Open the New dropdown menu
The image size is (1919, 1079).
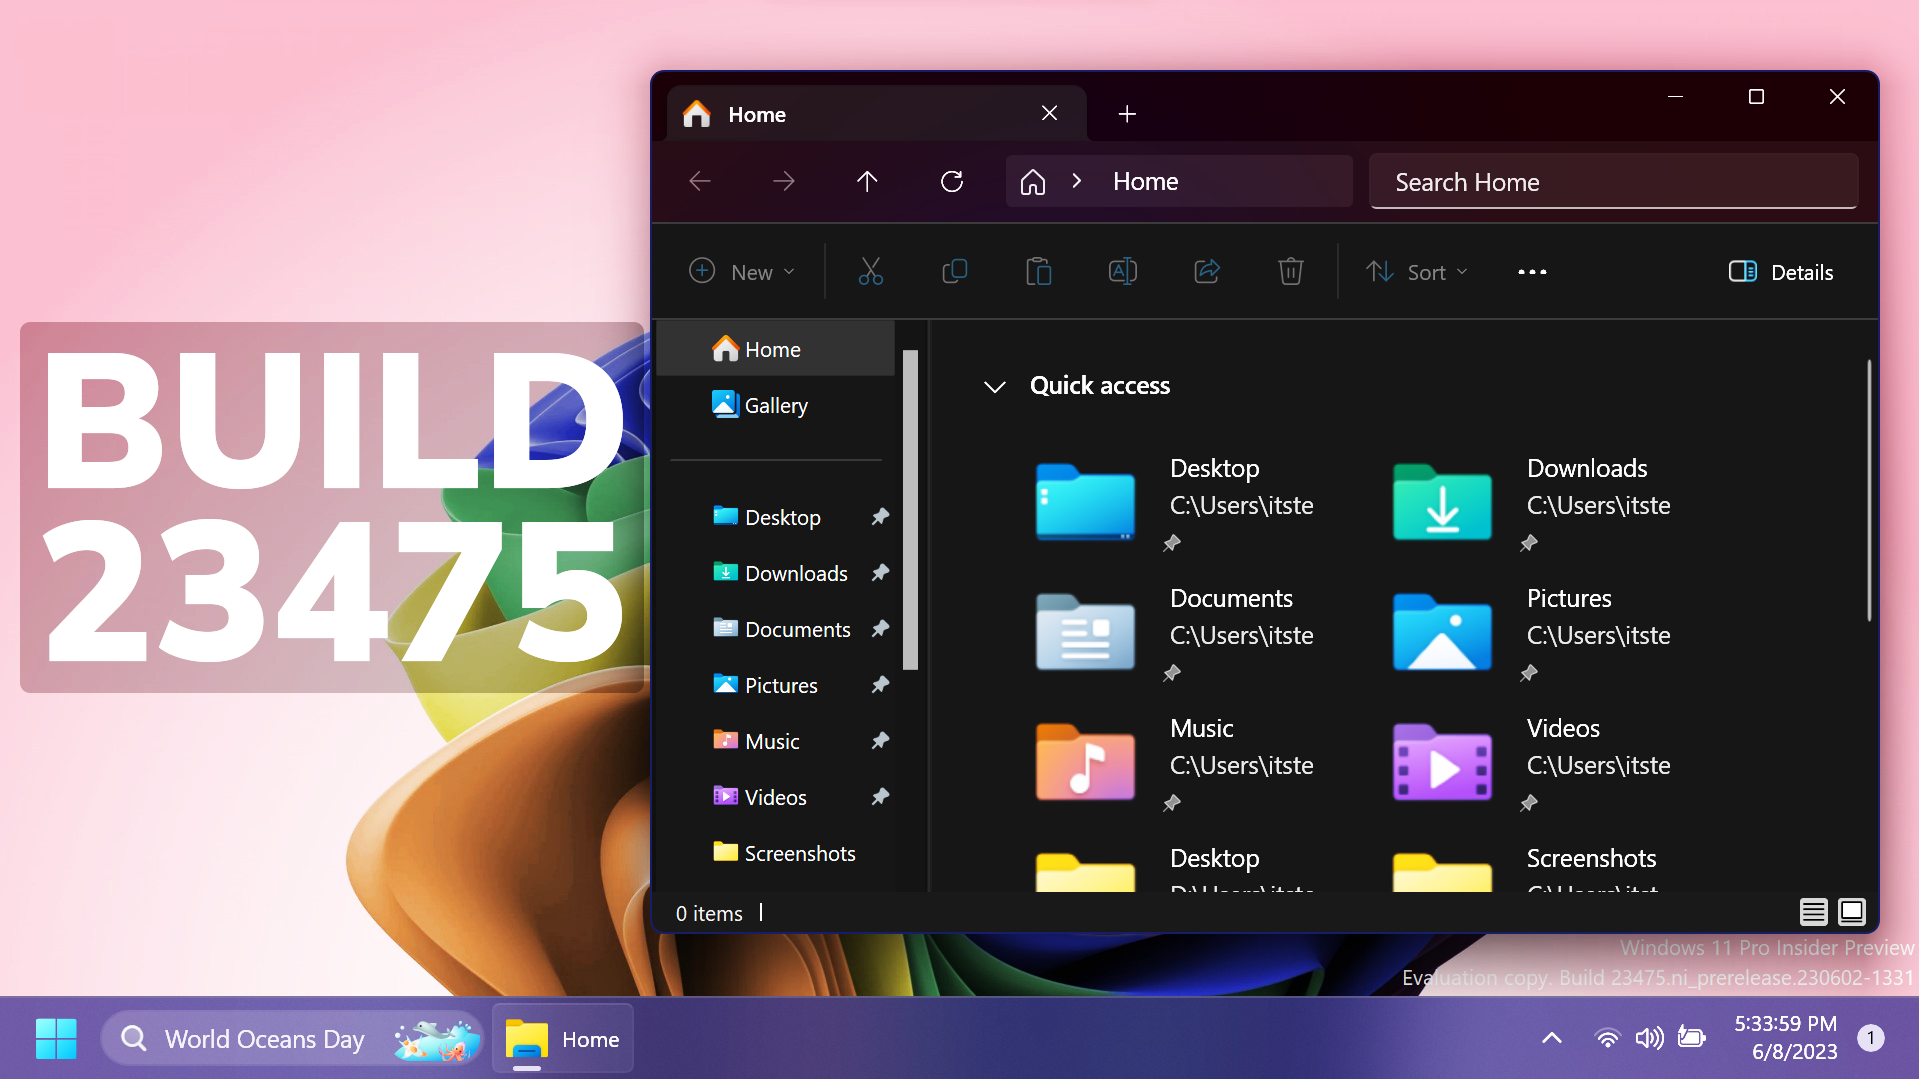742,271
